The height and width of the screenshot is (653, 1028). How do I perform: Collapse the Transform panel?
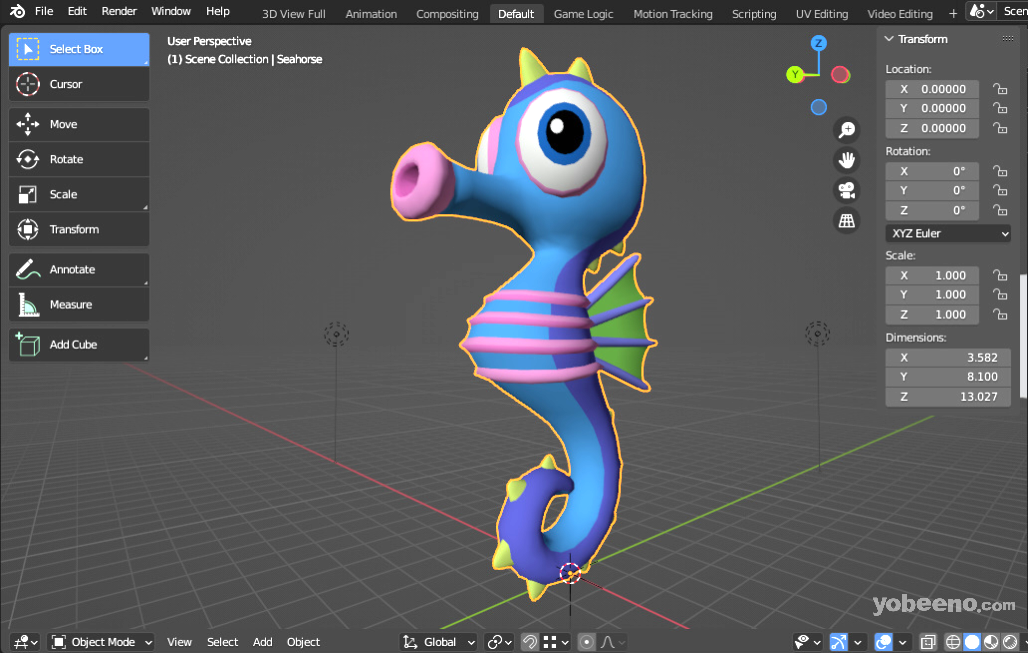click(889, 39)
